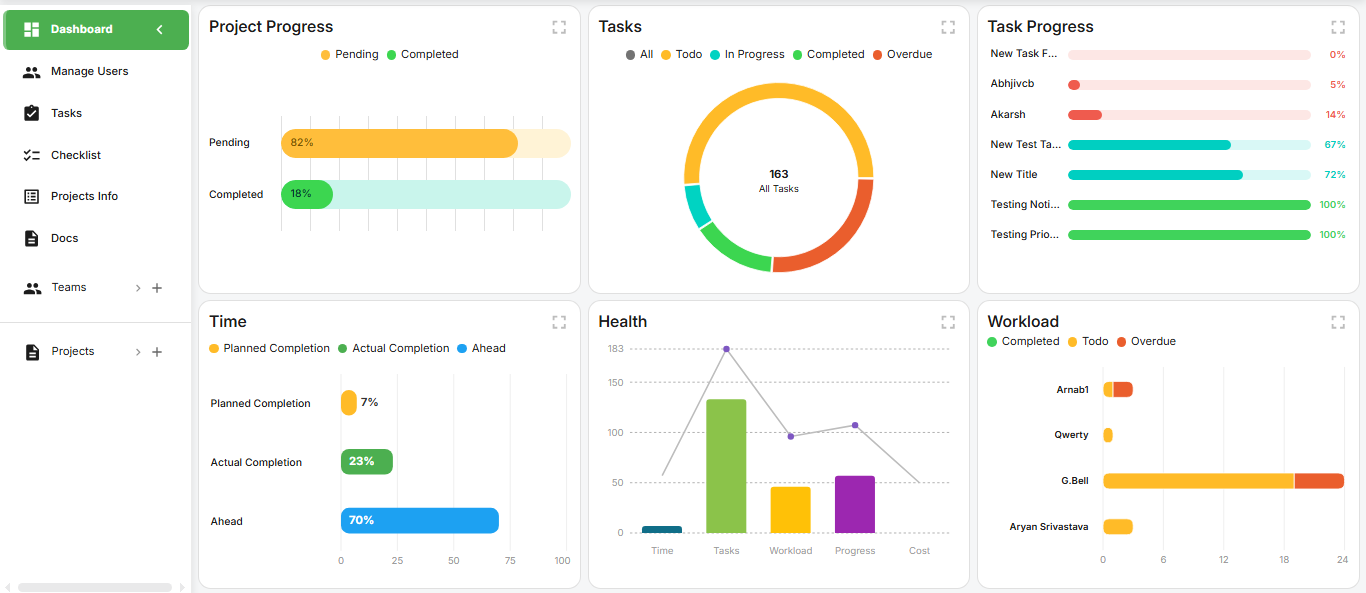The height and width of the screenshot is (593, 1366).
Task: Click the green Tasks bar in Health chart
Action: point(726,466)
